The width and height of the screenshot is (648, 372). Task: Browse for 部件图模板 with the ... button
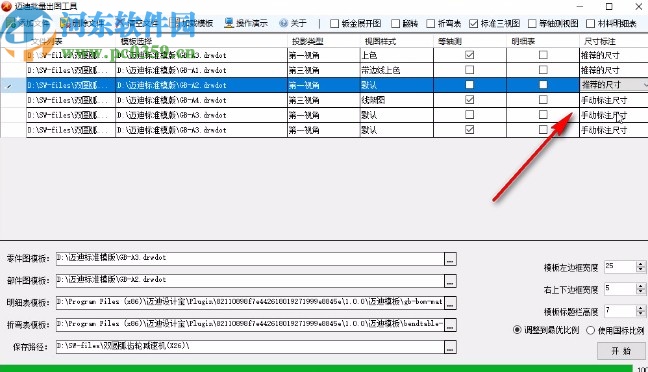(x=450, y=281)
